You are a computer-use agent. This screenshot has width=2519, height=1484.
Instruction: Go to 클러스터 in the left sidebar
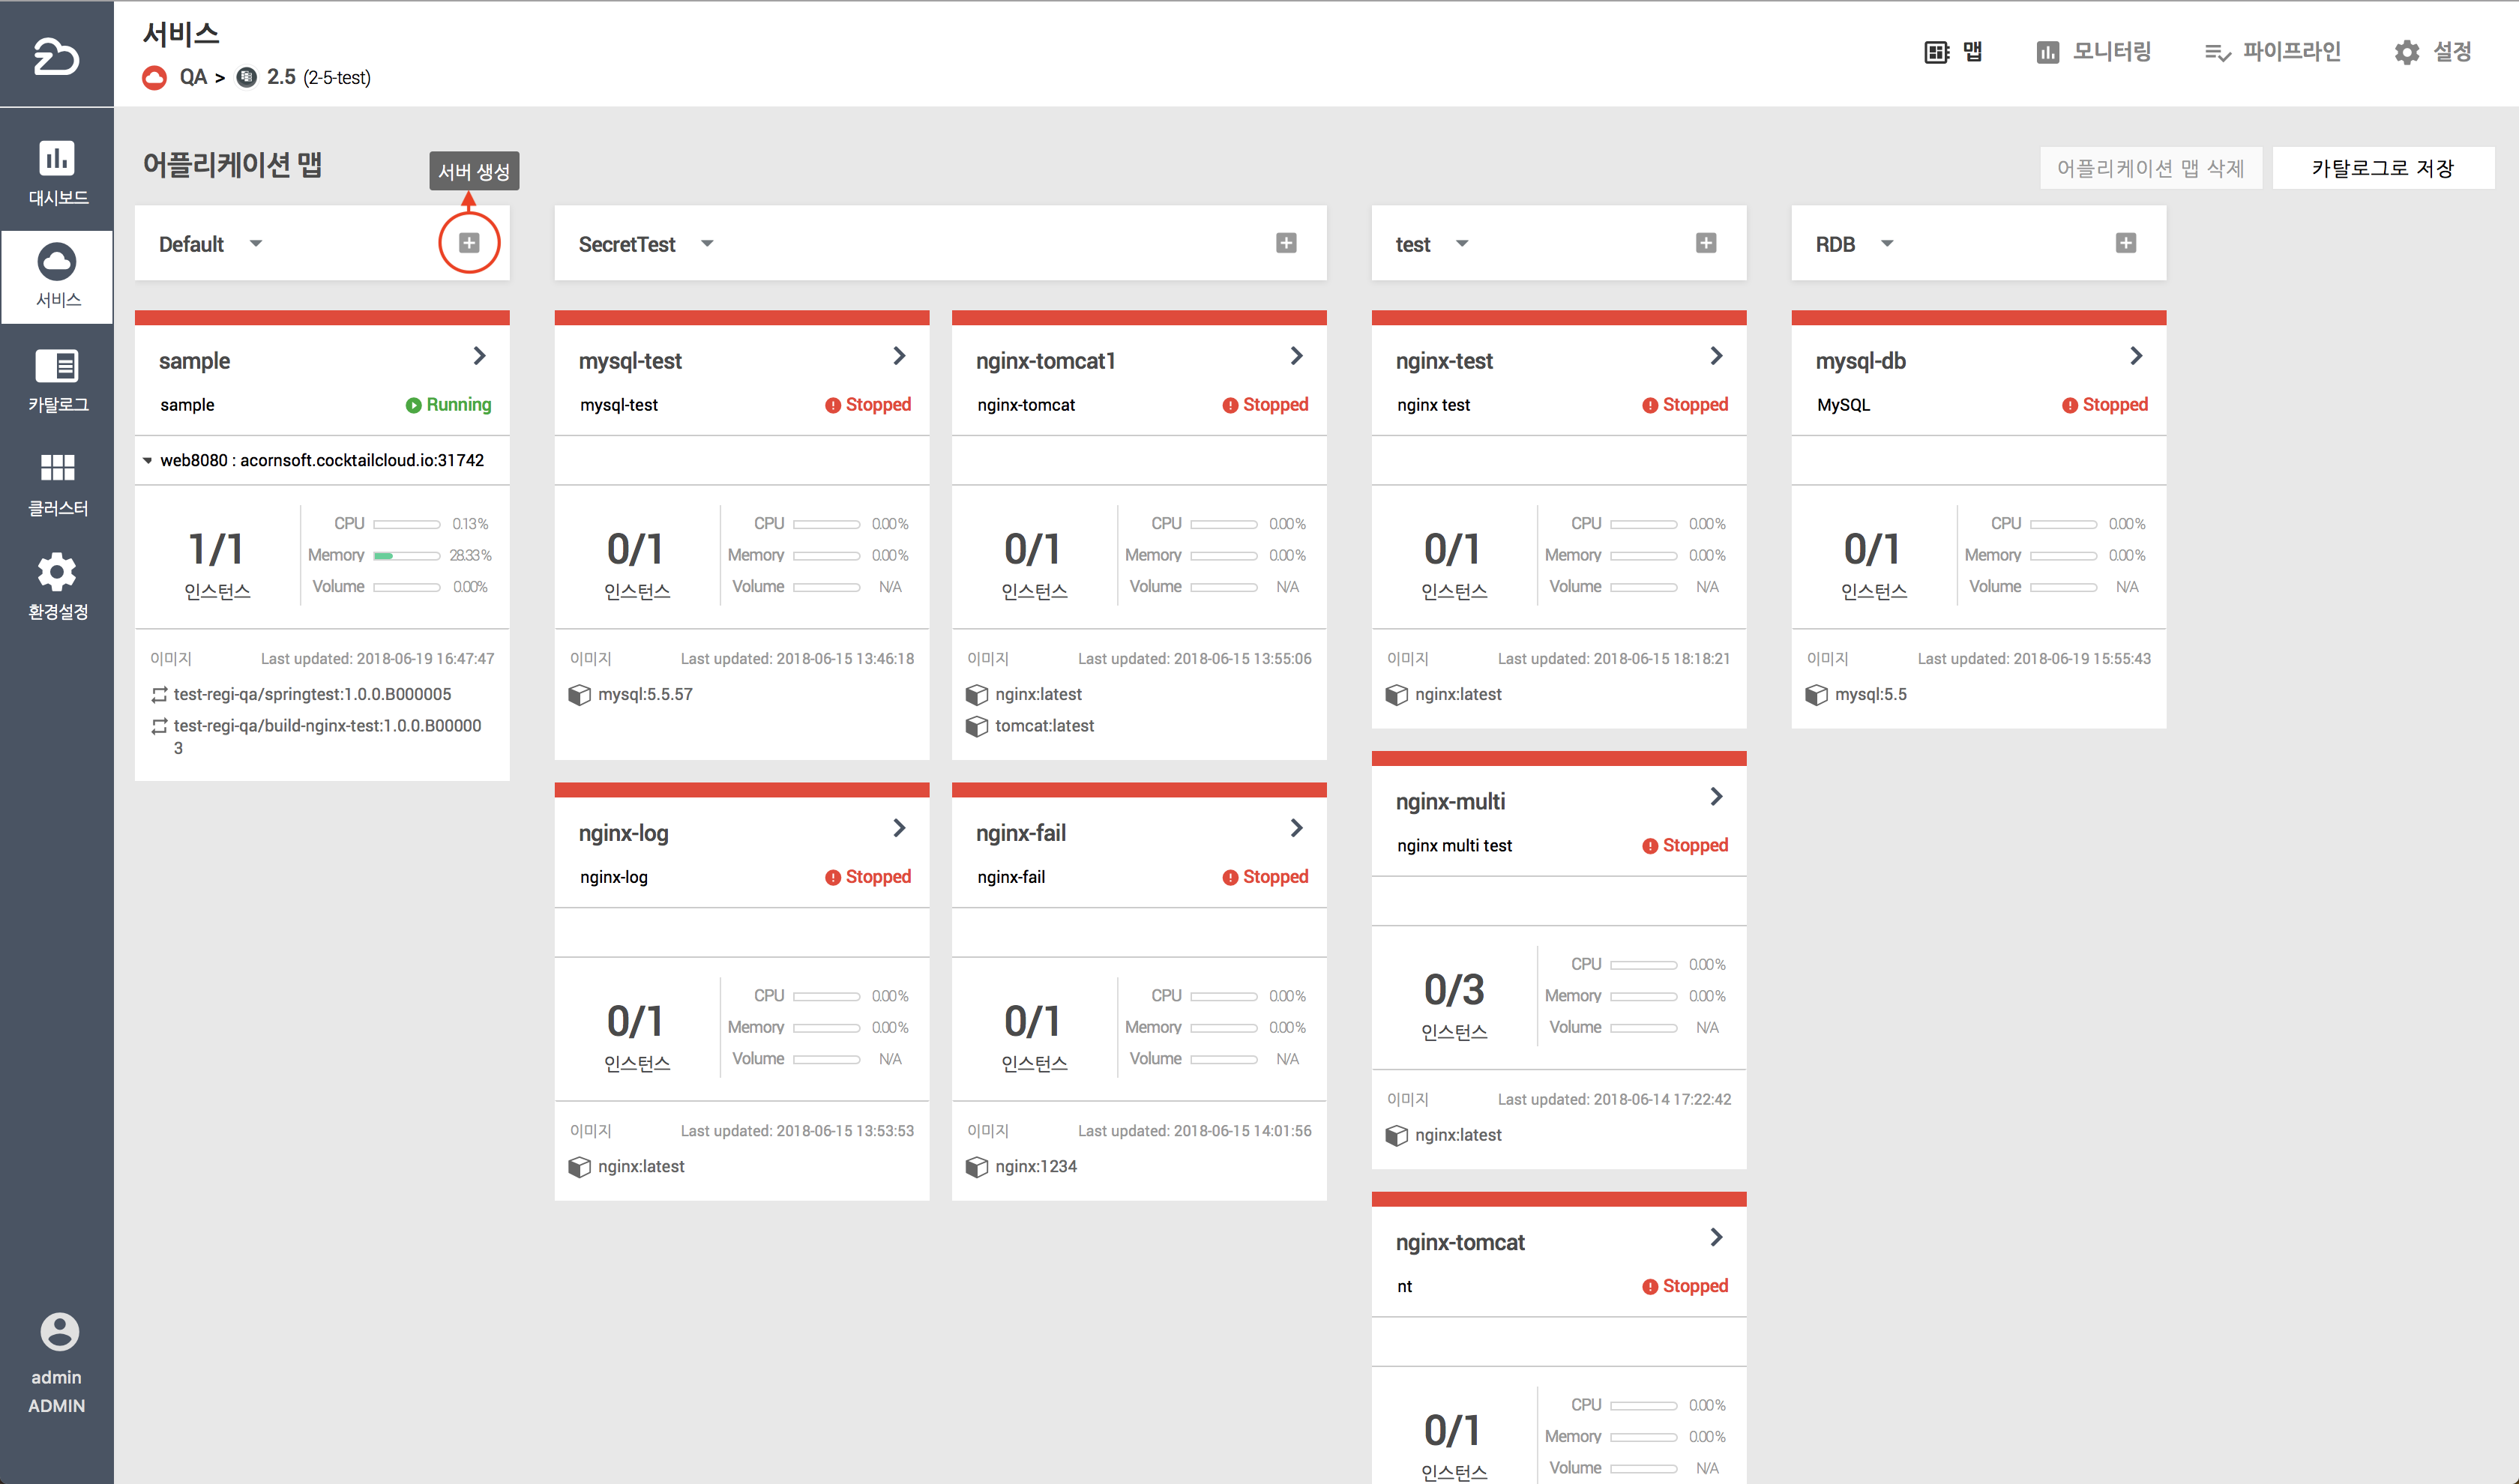point(57,484)
